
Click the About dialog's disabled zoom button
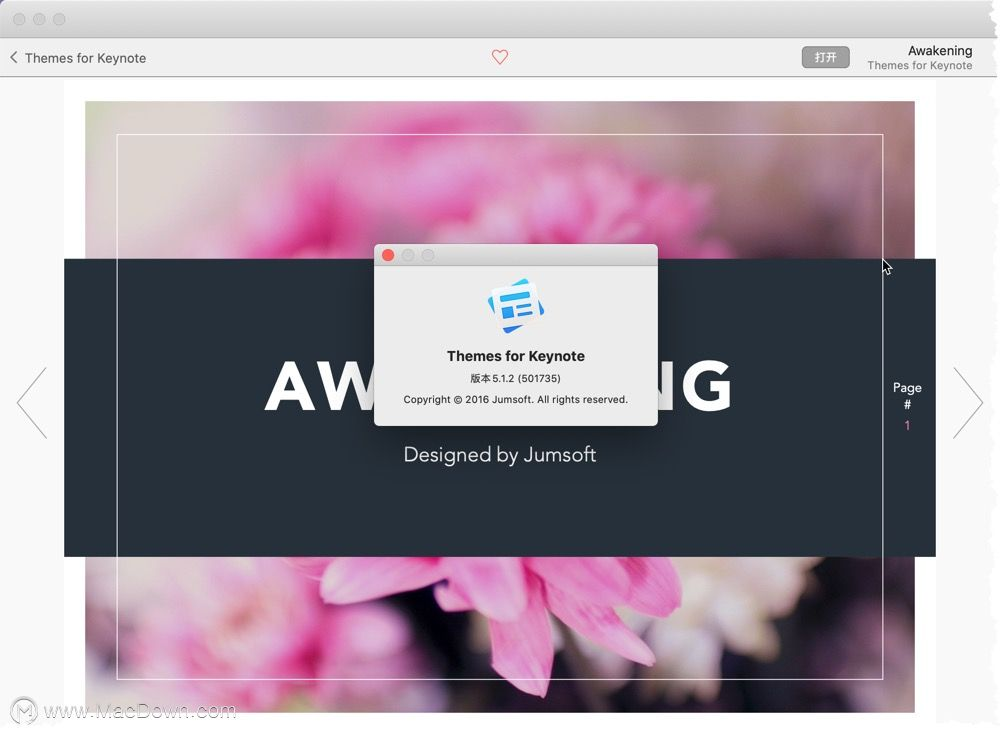pos(428,255)
